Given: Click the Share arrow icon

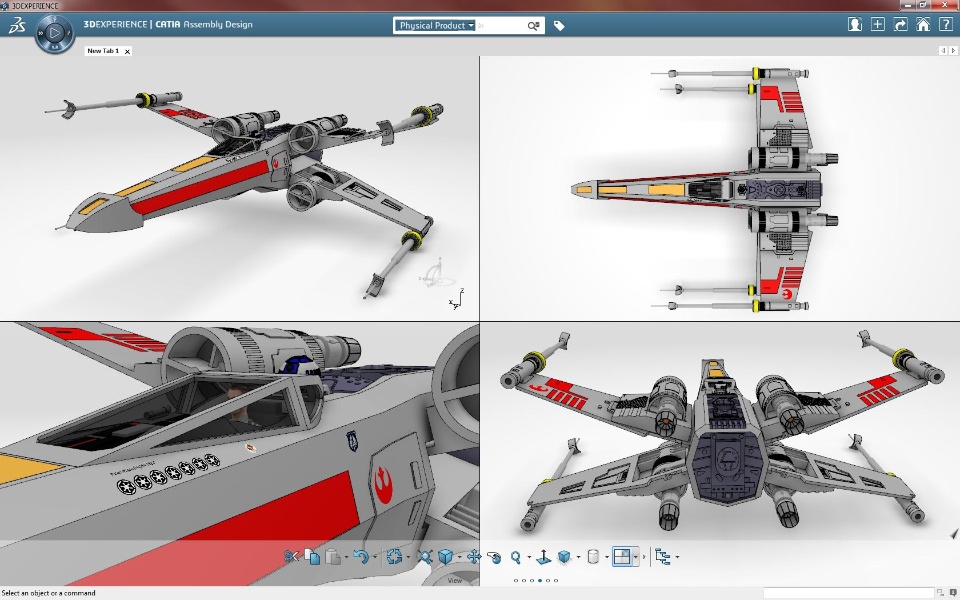Looking at the screenshot, I should pos(900,24).
